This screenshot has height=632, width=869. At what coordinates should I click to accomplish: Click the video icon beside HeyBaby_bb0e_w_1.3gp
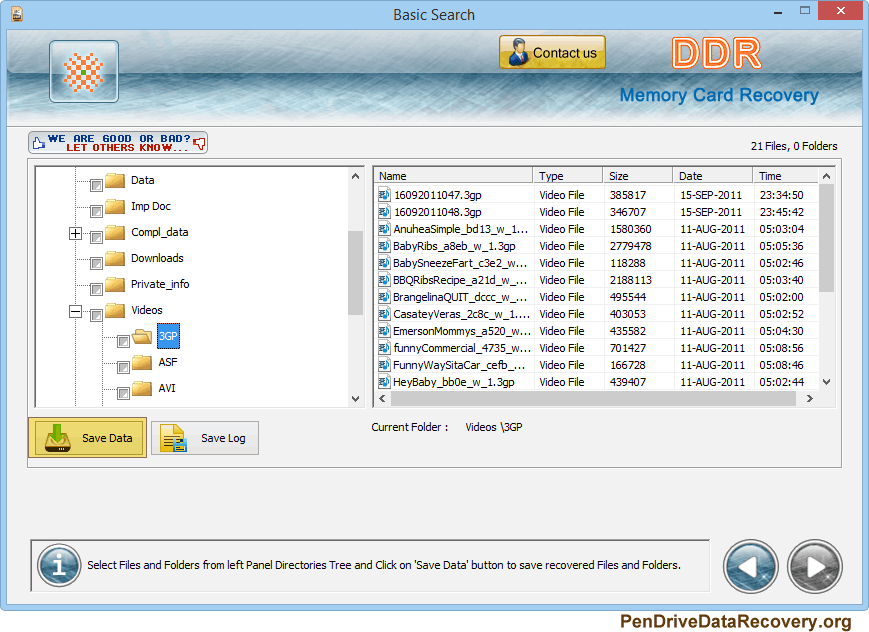pyautogui.click(x=383, y=382)
